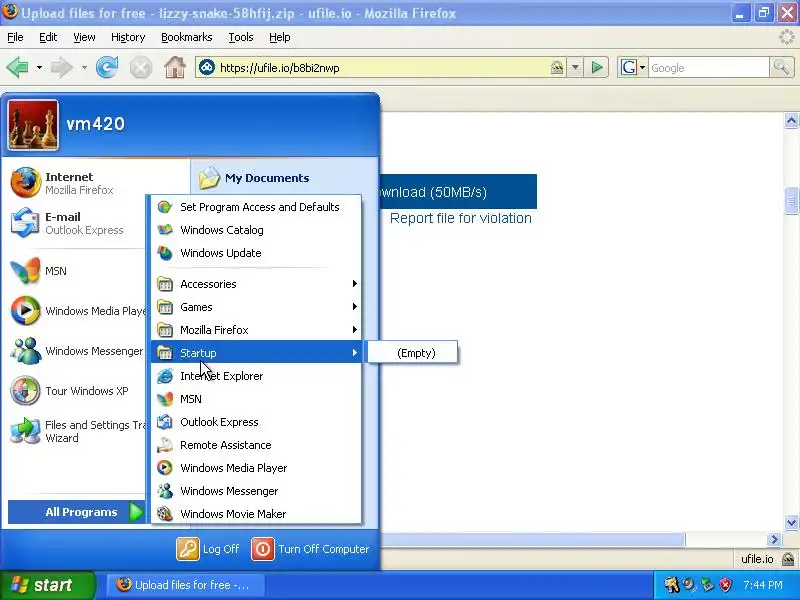
Task: Open E-mail Outlook Express pinned item
Action: [77, 223]
